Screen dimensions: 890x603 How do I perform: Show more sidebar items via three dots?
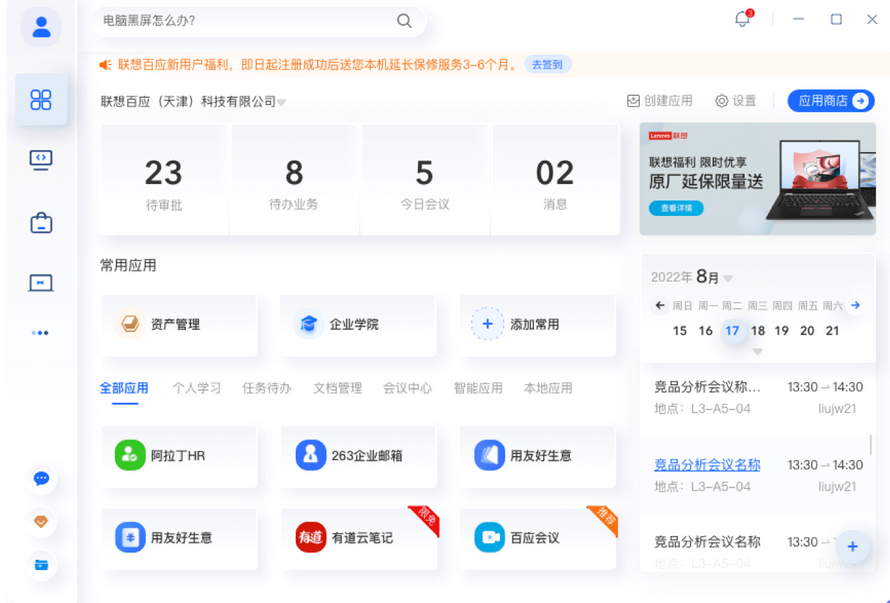tap(40, 333)
